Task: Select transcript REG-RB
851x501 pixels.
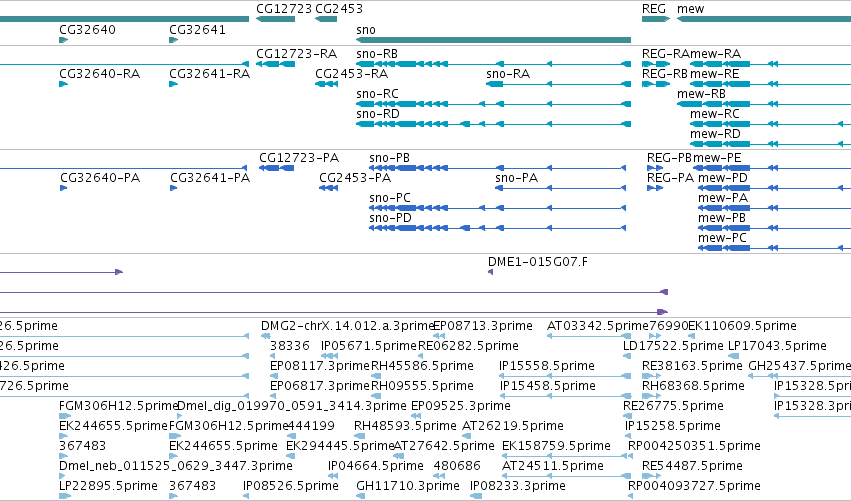Action: click(x=665, y=74)
